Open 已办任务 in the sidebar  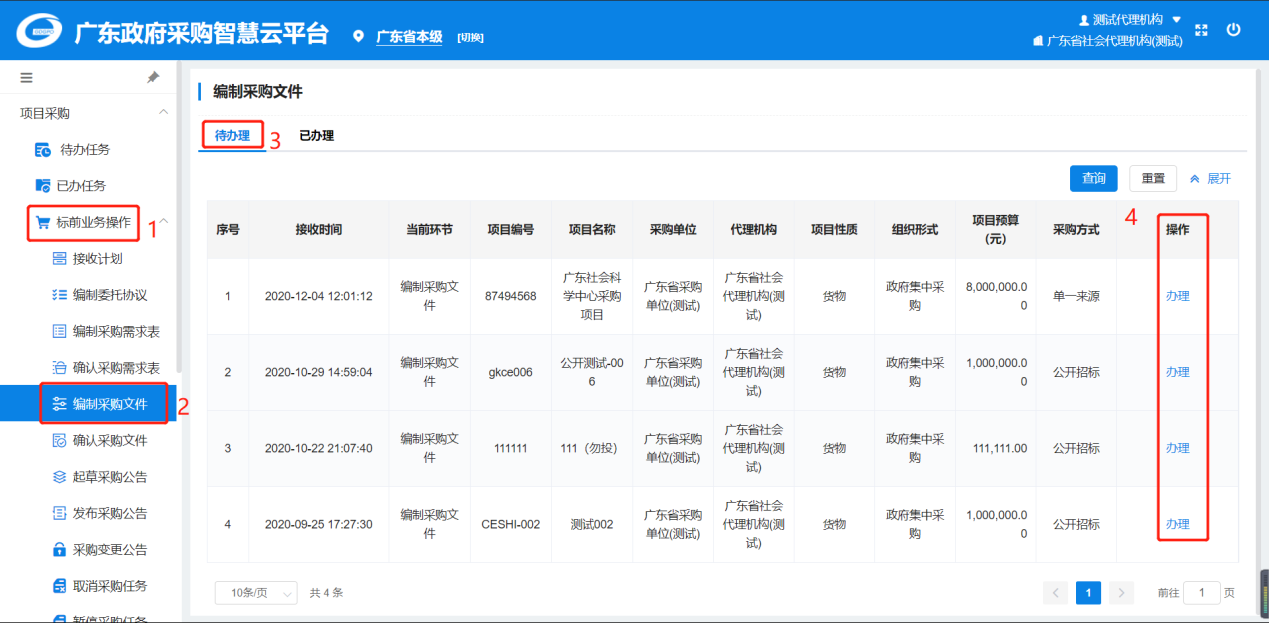(x=82, y=186)
